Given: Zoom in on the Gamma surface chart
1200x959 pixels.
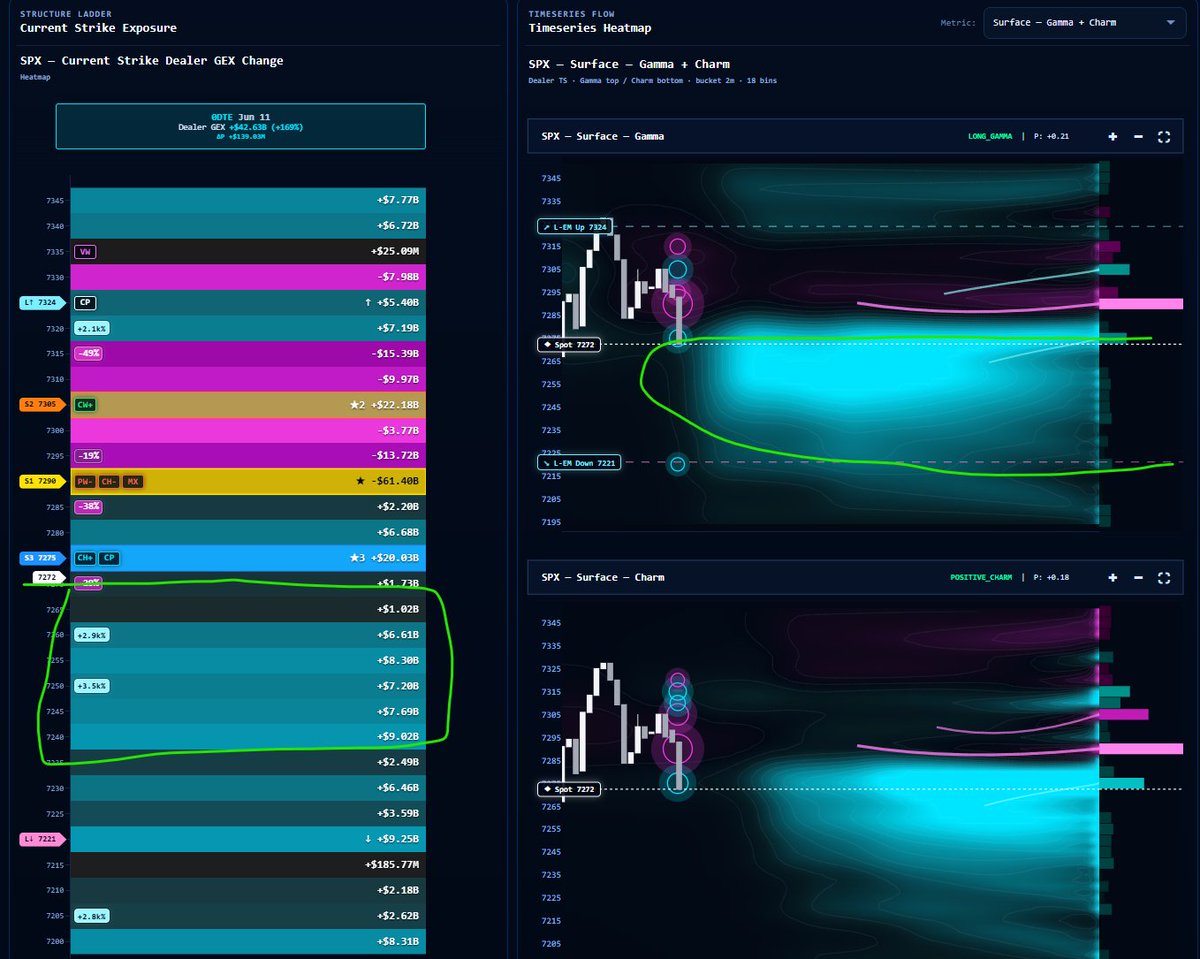Looking at the screenshot, I should click(x=1112, y=136).
